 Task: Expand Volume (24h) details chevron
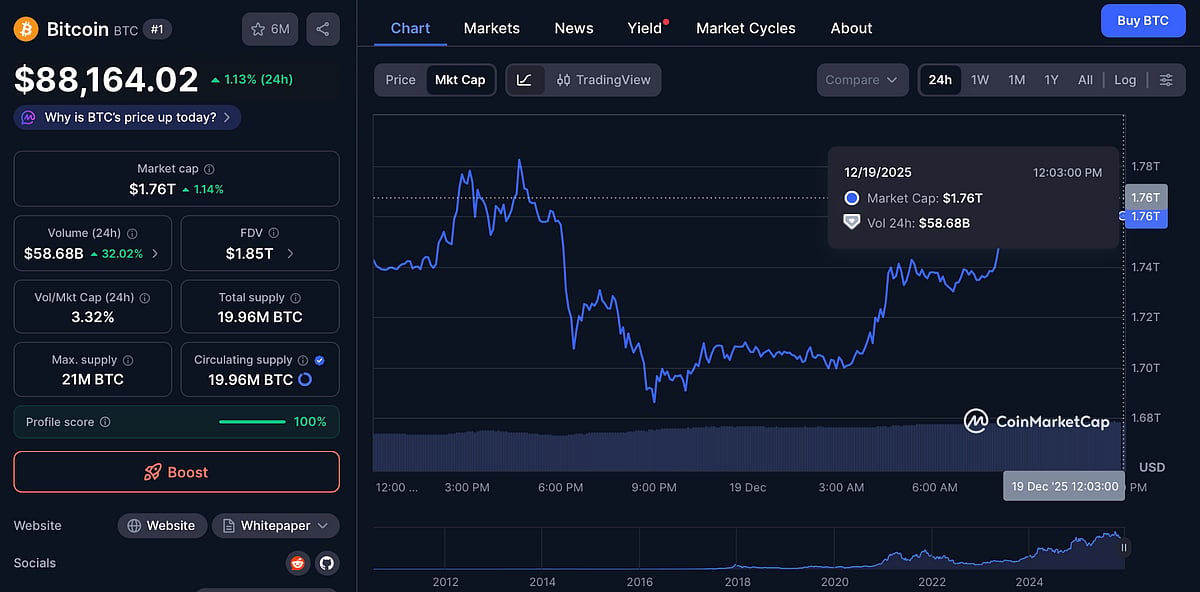(155, 254)
